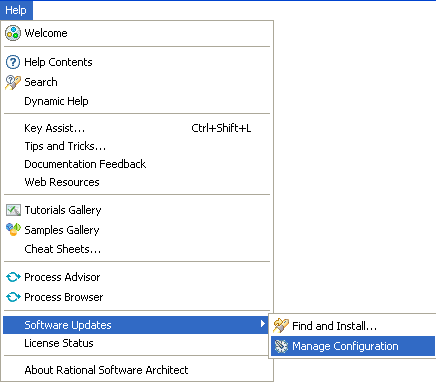This screenshot has width=436, height=383.
Task: Open the Help menu
Action: pos(16,10)
